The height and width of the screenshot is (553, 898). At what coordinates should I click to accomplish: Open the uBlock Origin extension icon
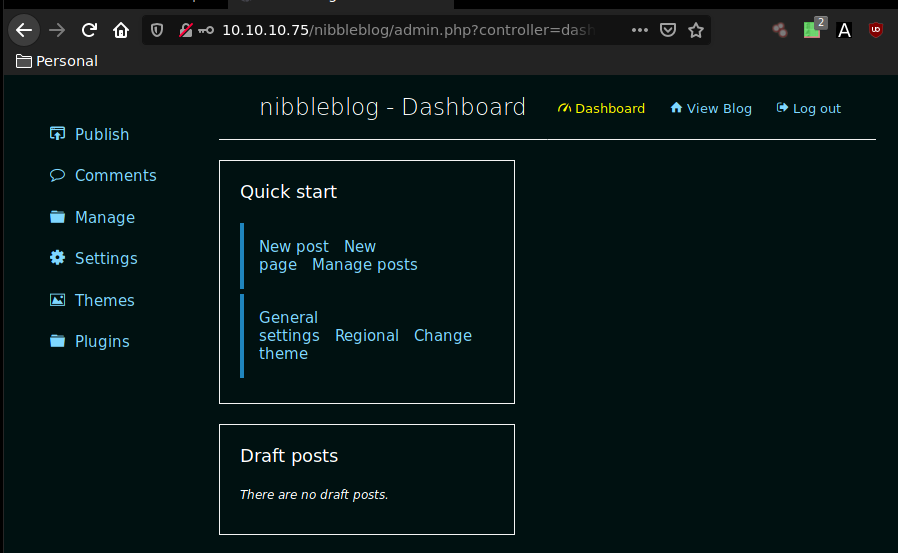(876, 30)
